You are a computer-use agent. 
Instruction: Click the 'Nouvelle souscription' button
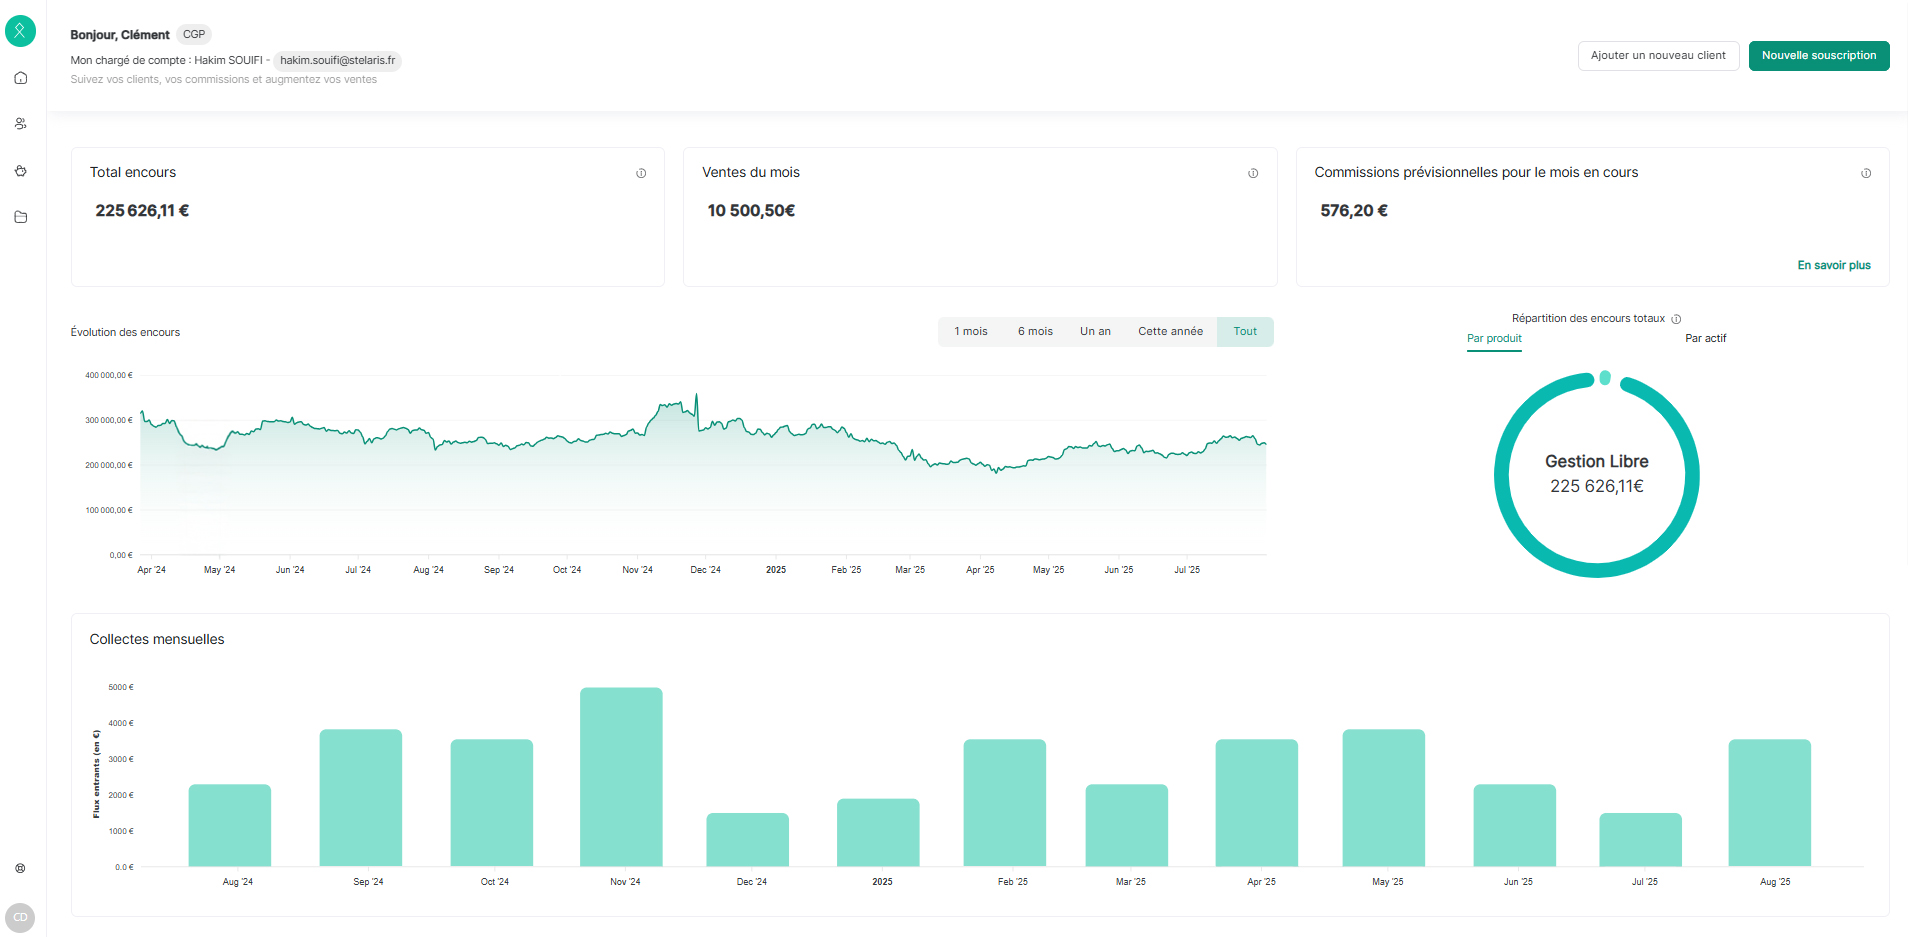(x=1818, y=56)
